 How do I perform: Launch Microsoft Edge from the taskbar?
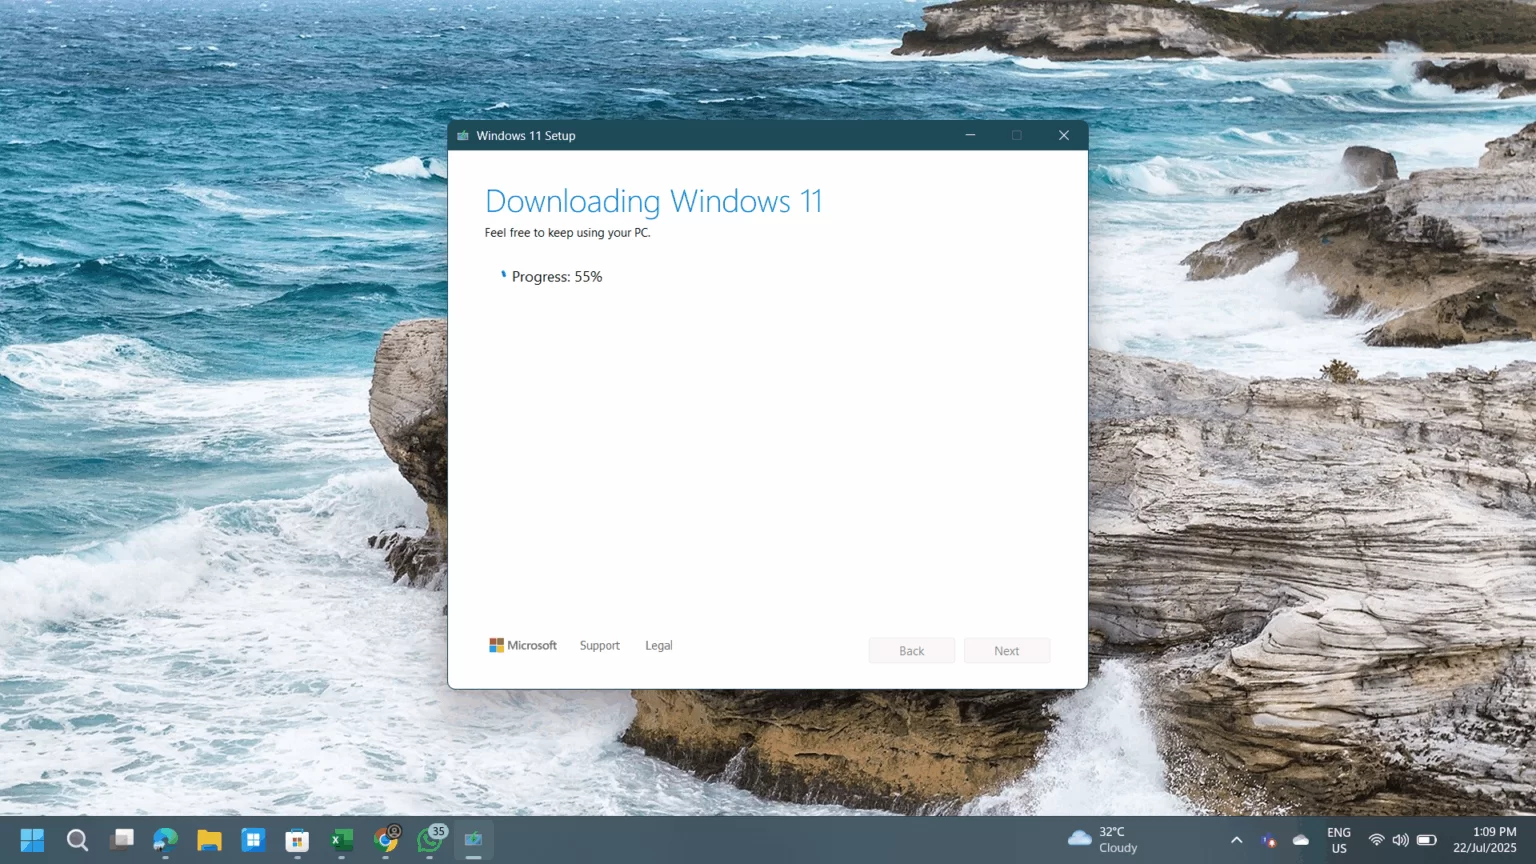tap(165, 840)
